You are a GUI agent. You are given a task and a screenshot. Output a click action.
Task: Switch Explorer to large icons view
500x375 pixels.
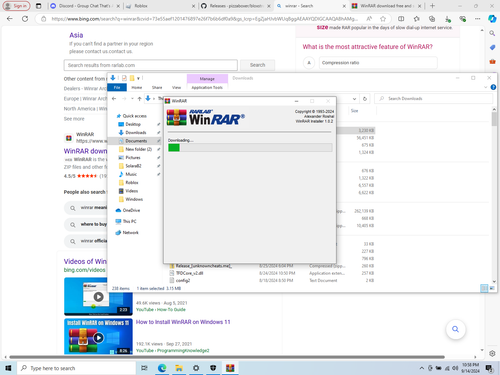tap(492, 288)
